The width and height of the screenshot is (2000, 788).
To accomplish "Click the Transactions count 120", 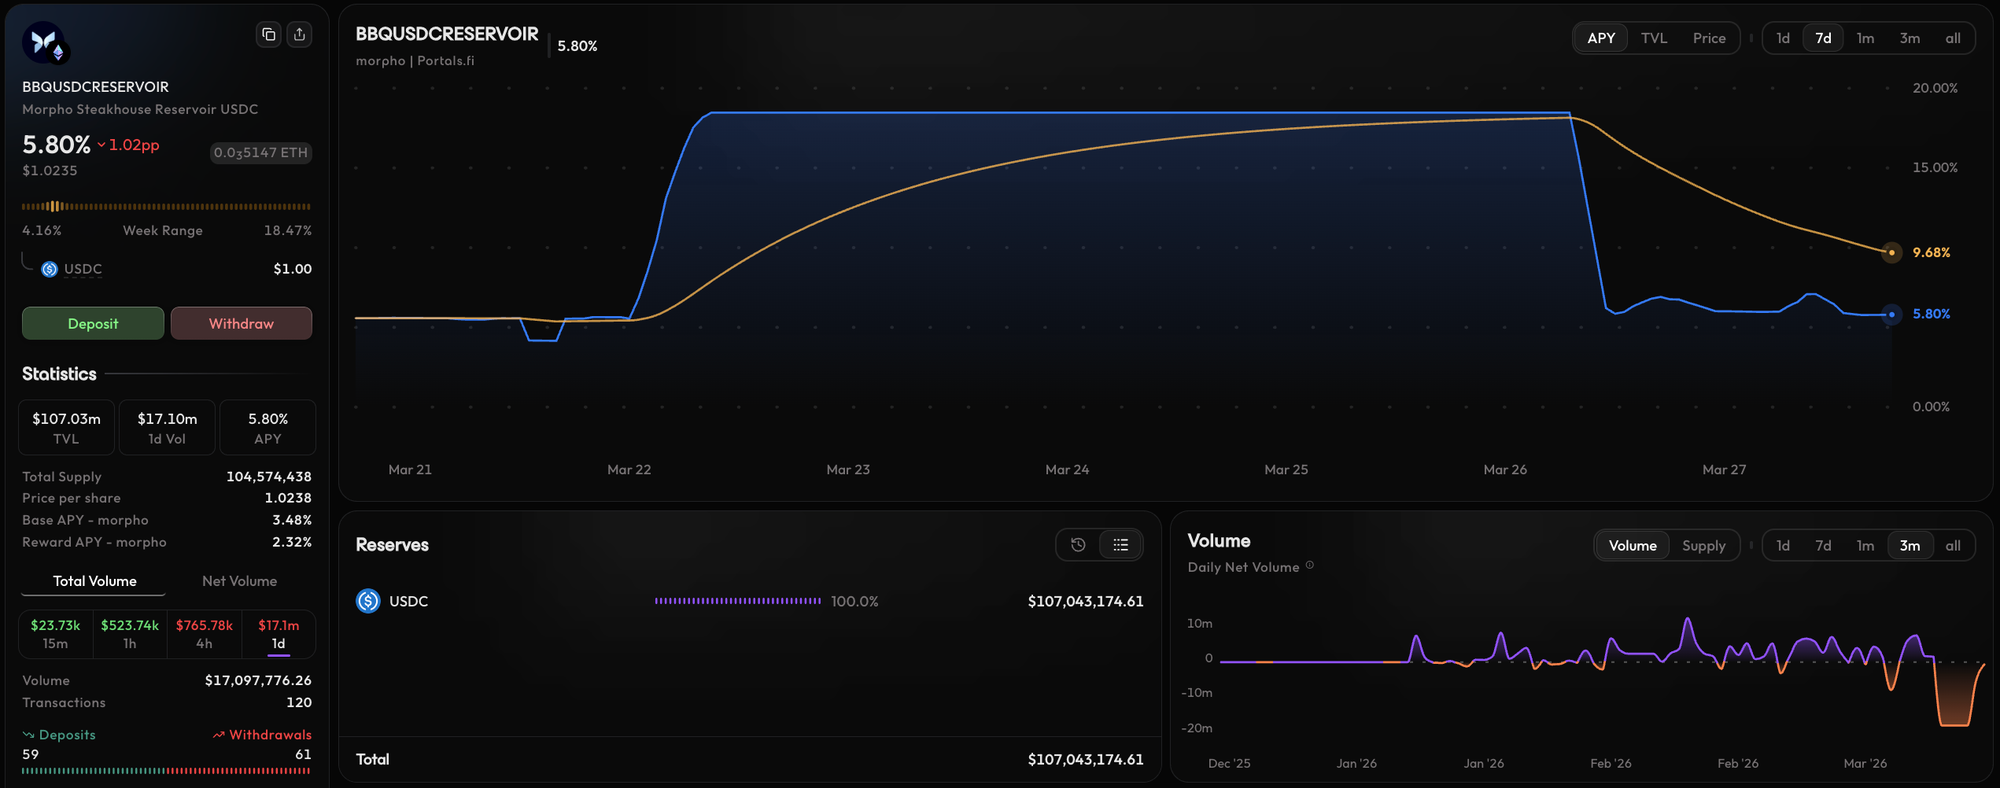I will point(299,703).
